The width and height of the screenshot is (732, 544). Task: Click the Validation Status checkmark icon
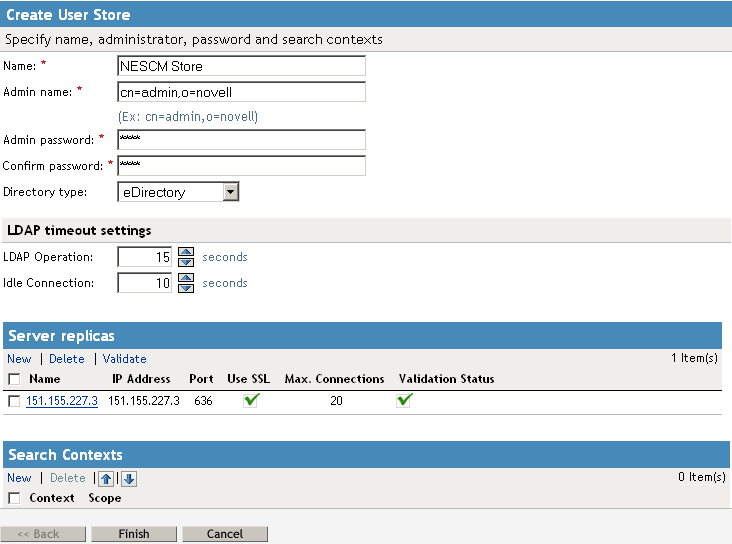[x=404, y=400]
